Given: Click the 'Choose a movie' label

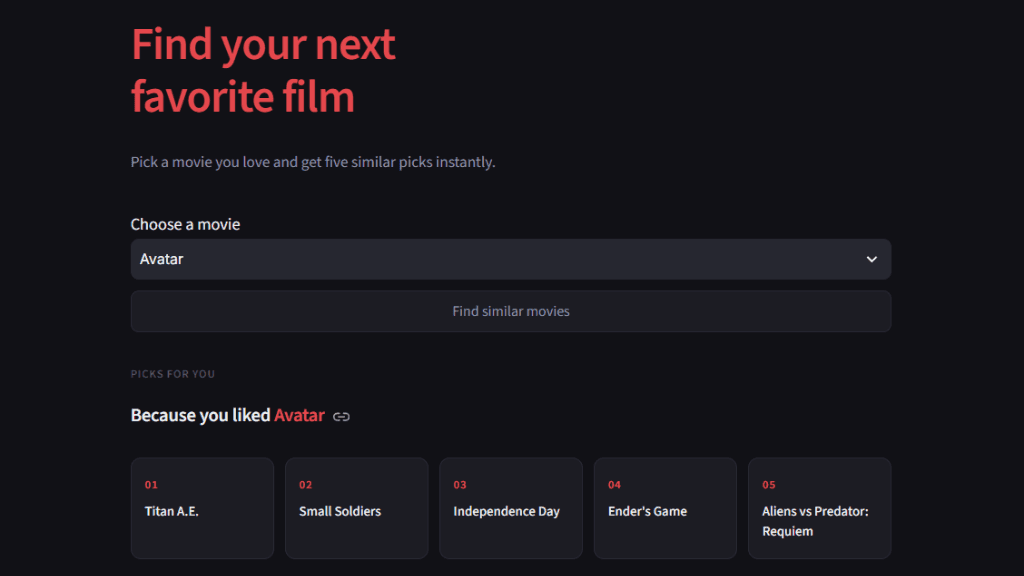Looking at the screenshot, I should tap(185, 224).
